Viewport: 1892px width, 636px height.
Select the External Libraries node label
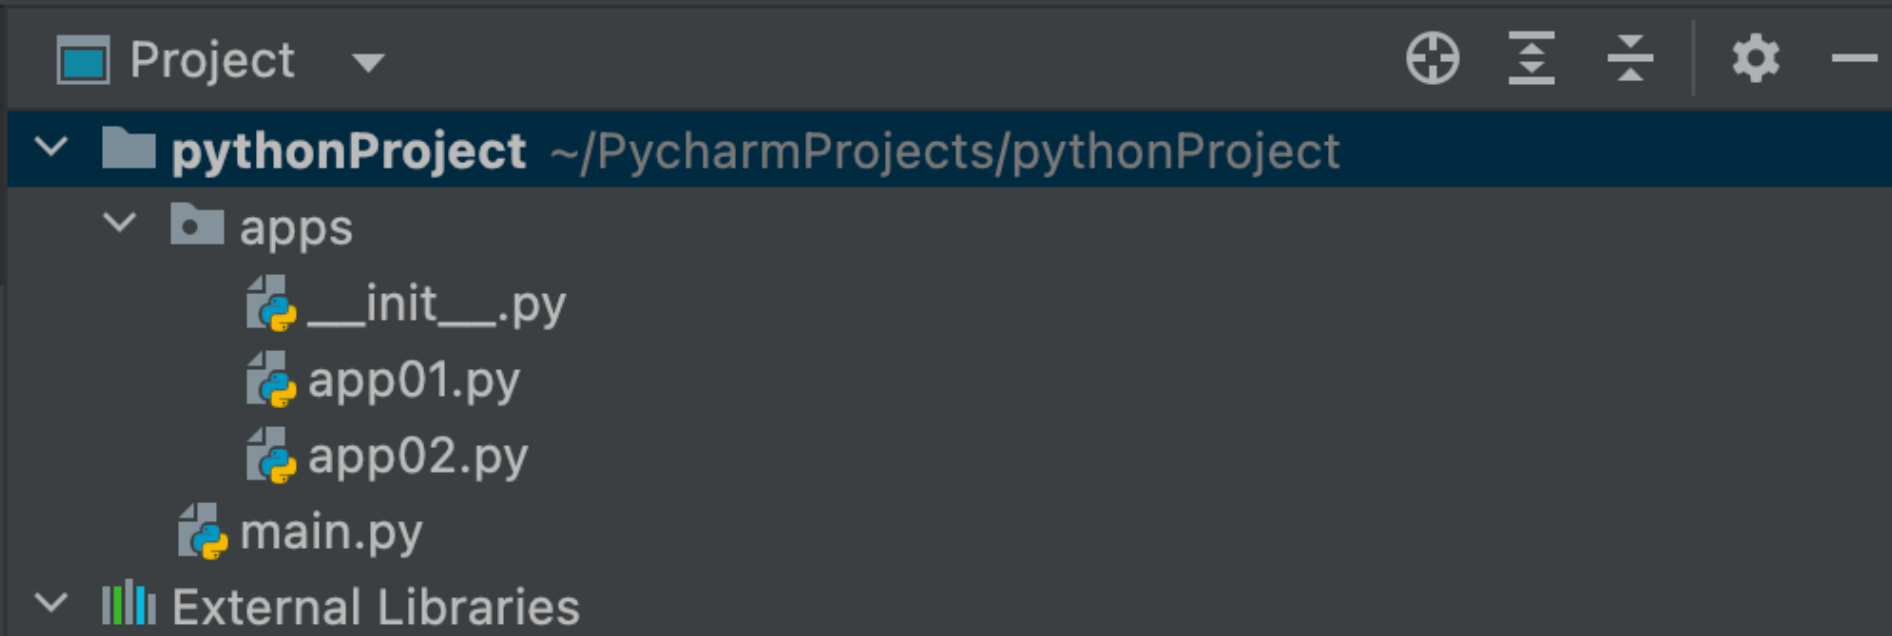pos(375,607)
